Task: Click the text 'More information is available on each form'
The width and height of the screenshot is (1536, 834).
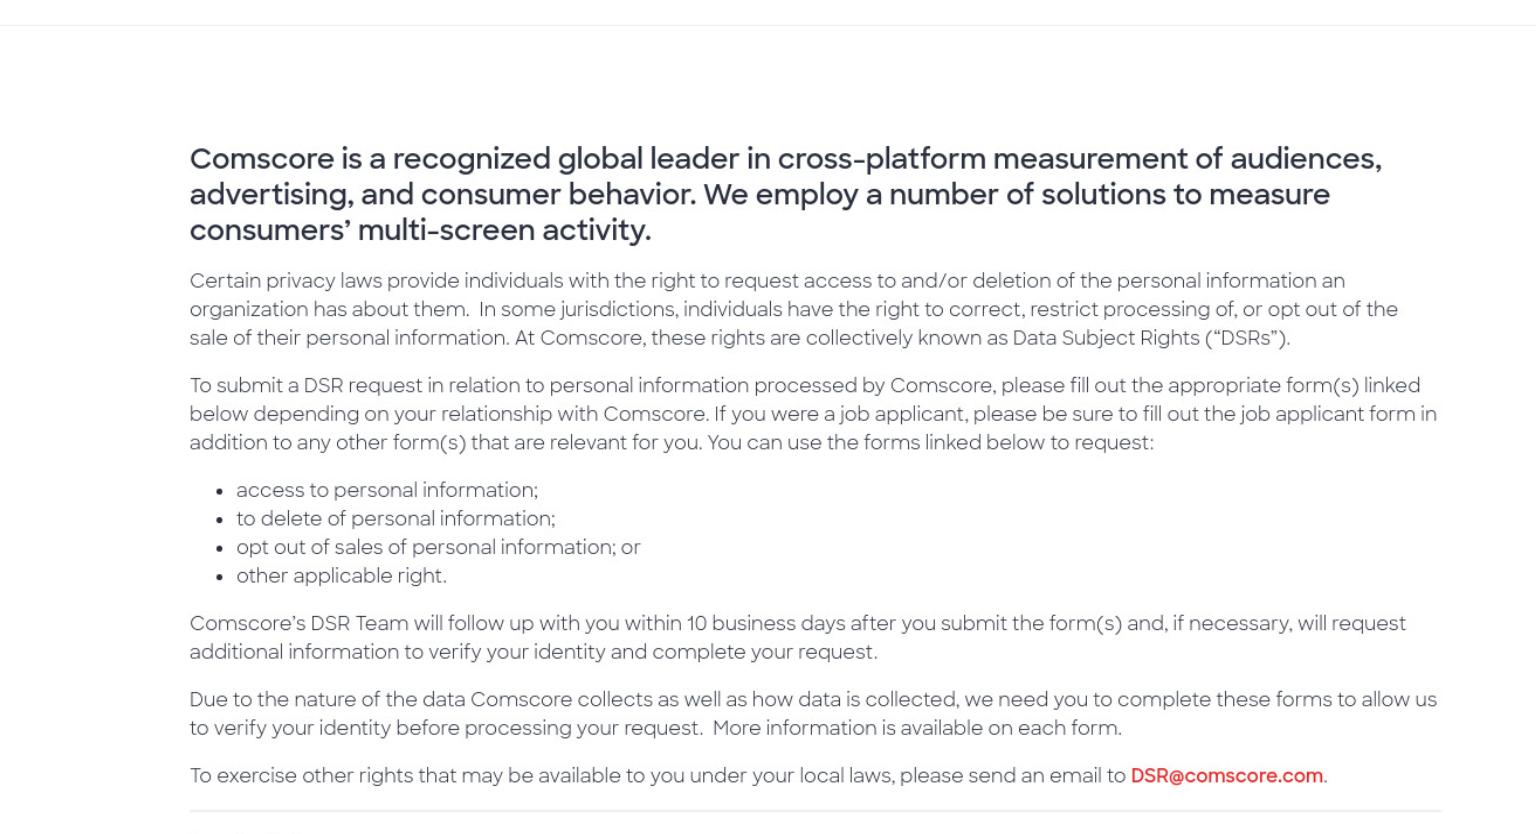Action: click(x=917, y=728)
